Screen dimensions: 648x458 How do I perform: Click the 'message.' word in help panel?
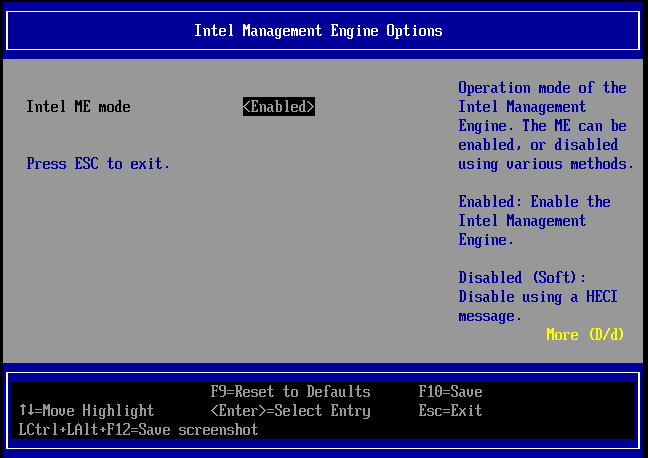(x=490, y=316)
